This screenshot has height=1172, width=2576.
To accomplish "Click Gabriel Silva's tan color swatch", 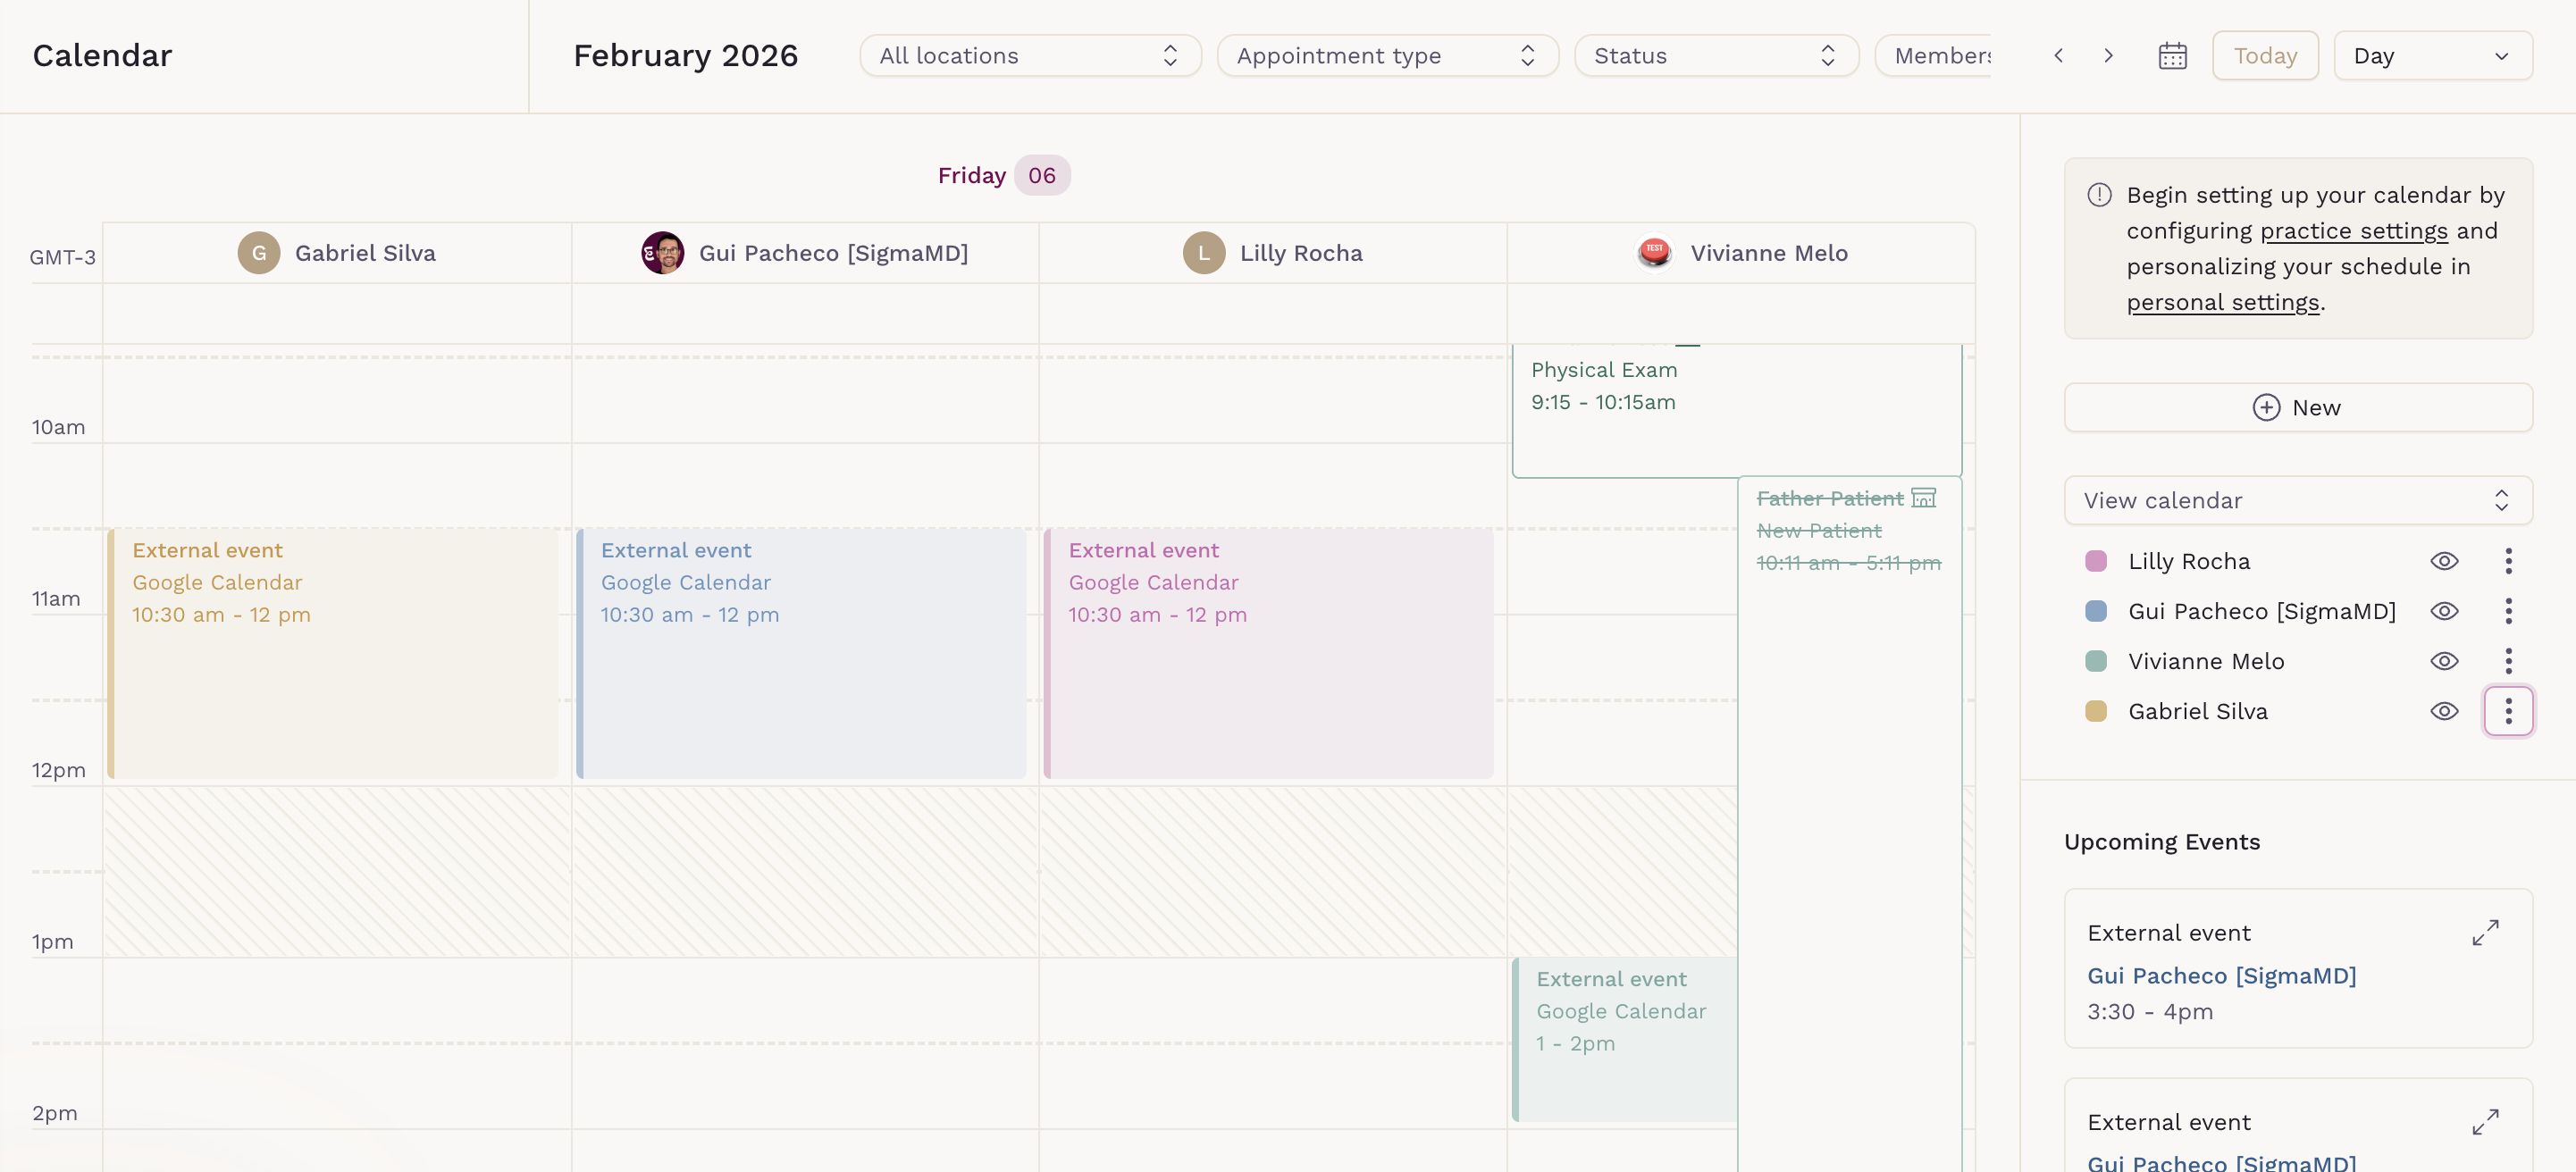I will 2096,711.
